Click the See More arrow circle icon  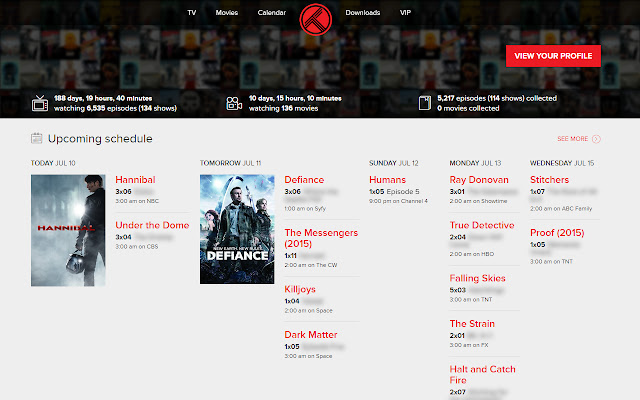pos(596,139)
